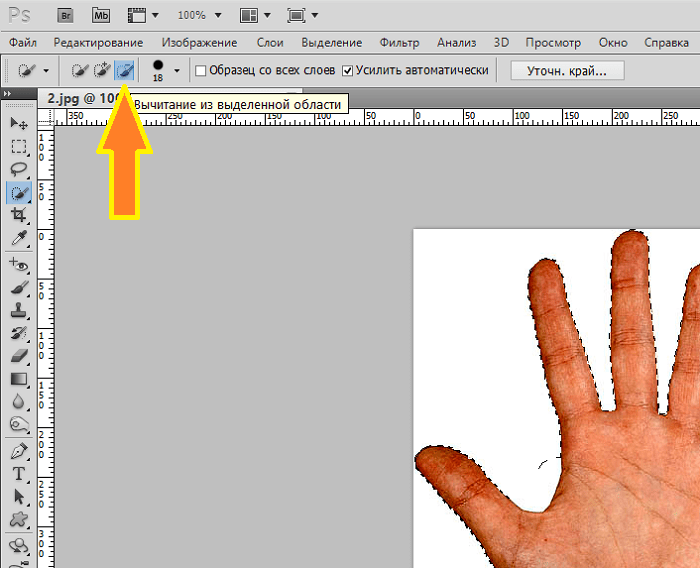Open the Справка menu
The image size is (700, 568).
point(666,43)
